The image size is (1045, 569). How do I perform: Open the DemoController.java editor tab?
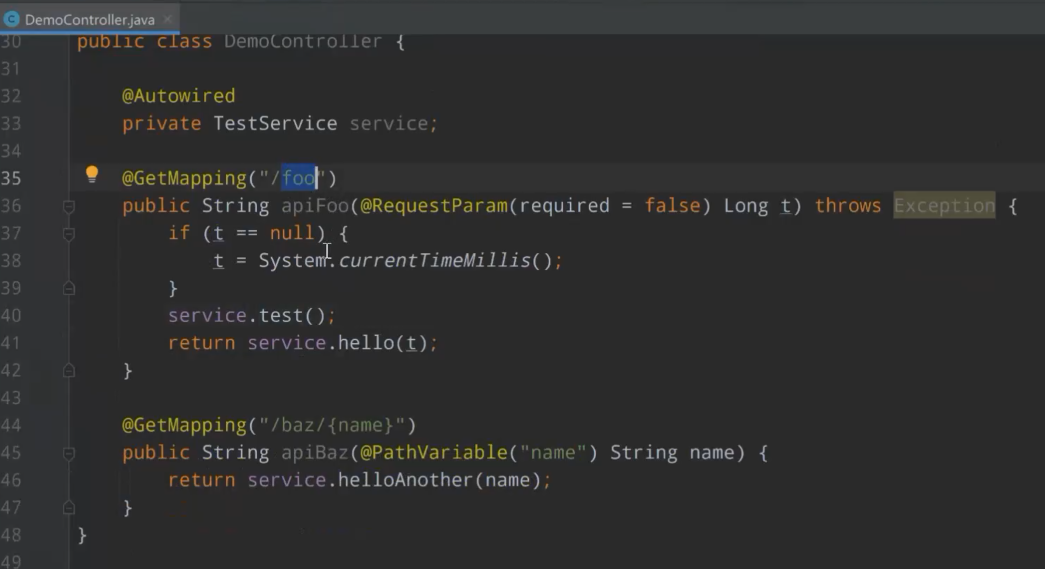point(89,19)
